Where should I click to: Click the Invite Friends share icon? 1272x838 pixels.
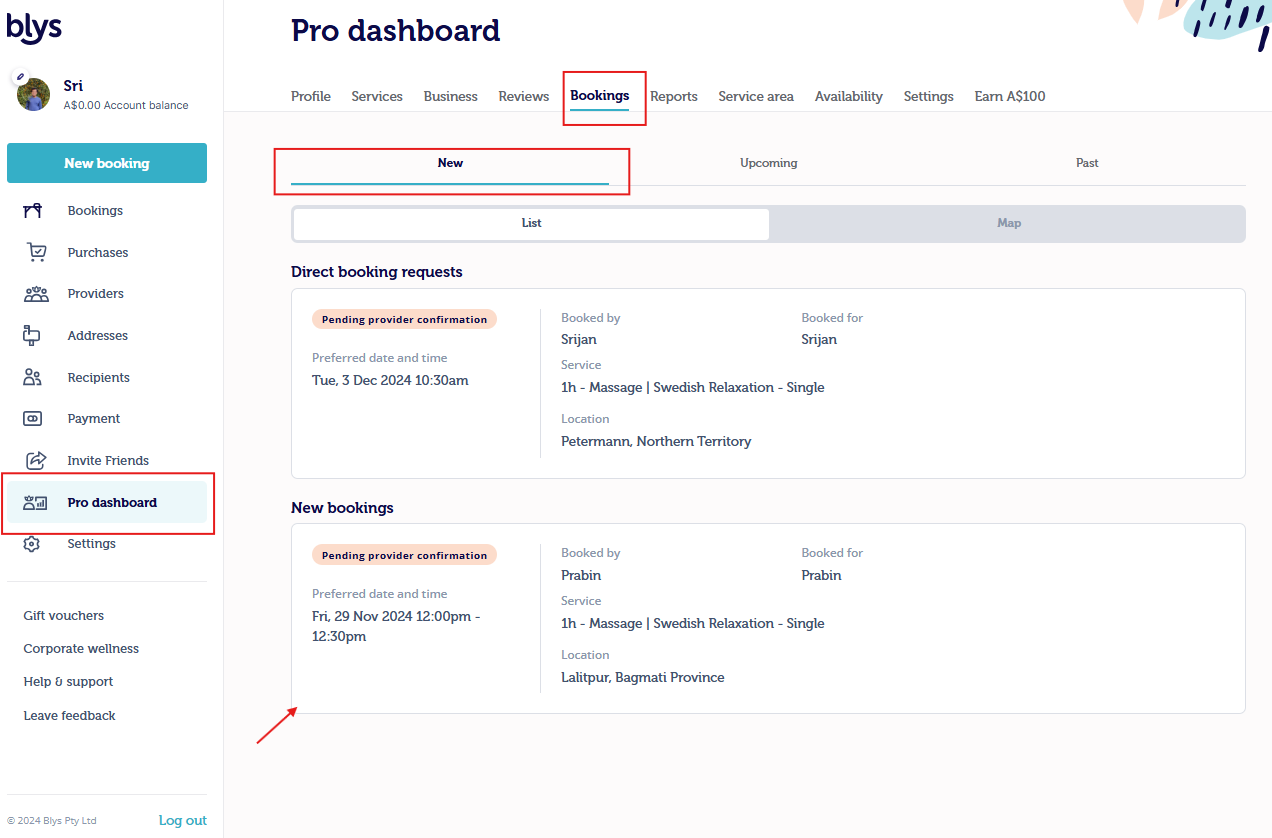[35, 461]
